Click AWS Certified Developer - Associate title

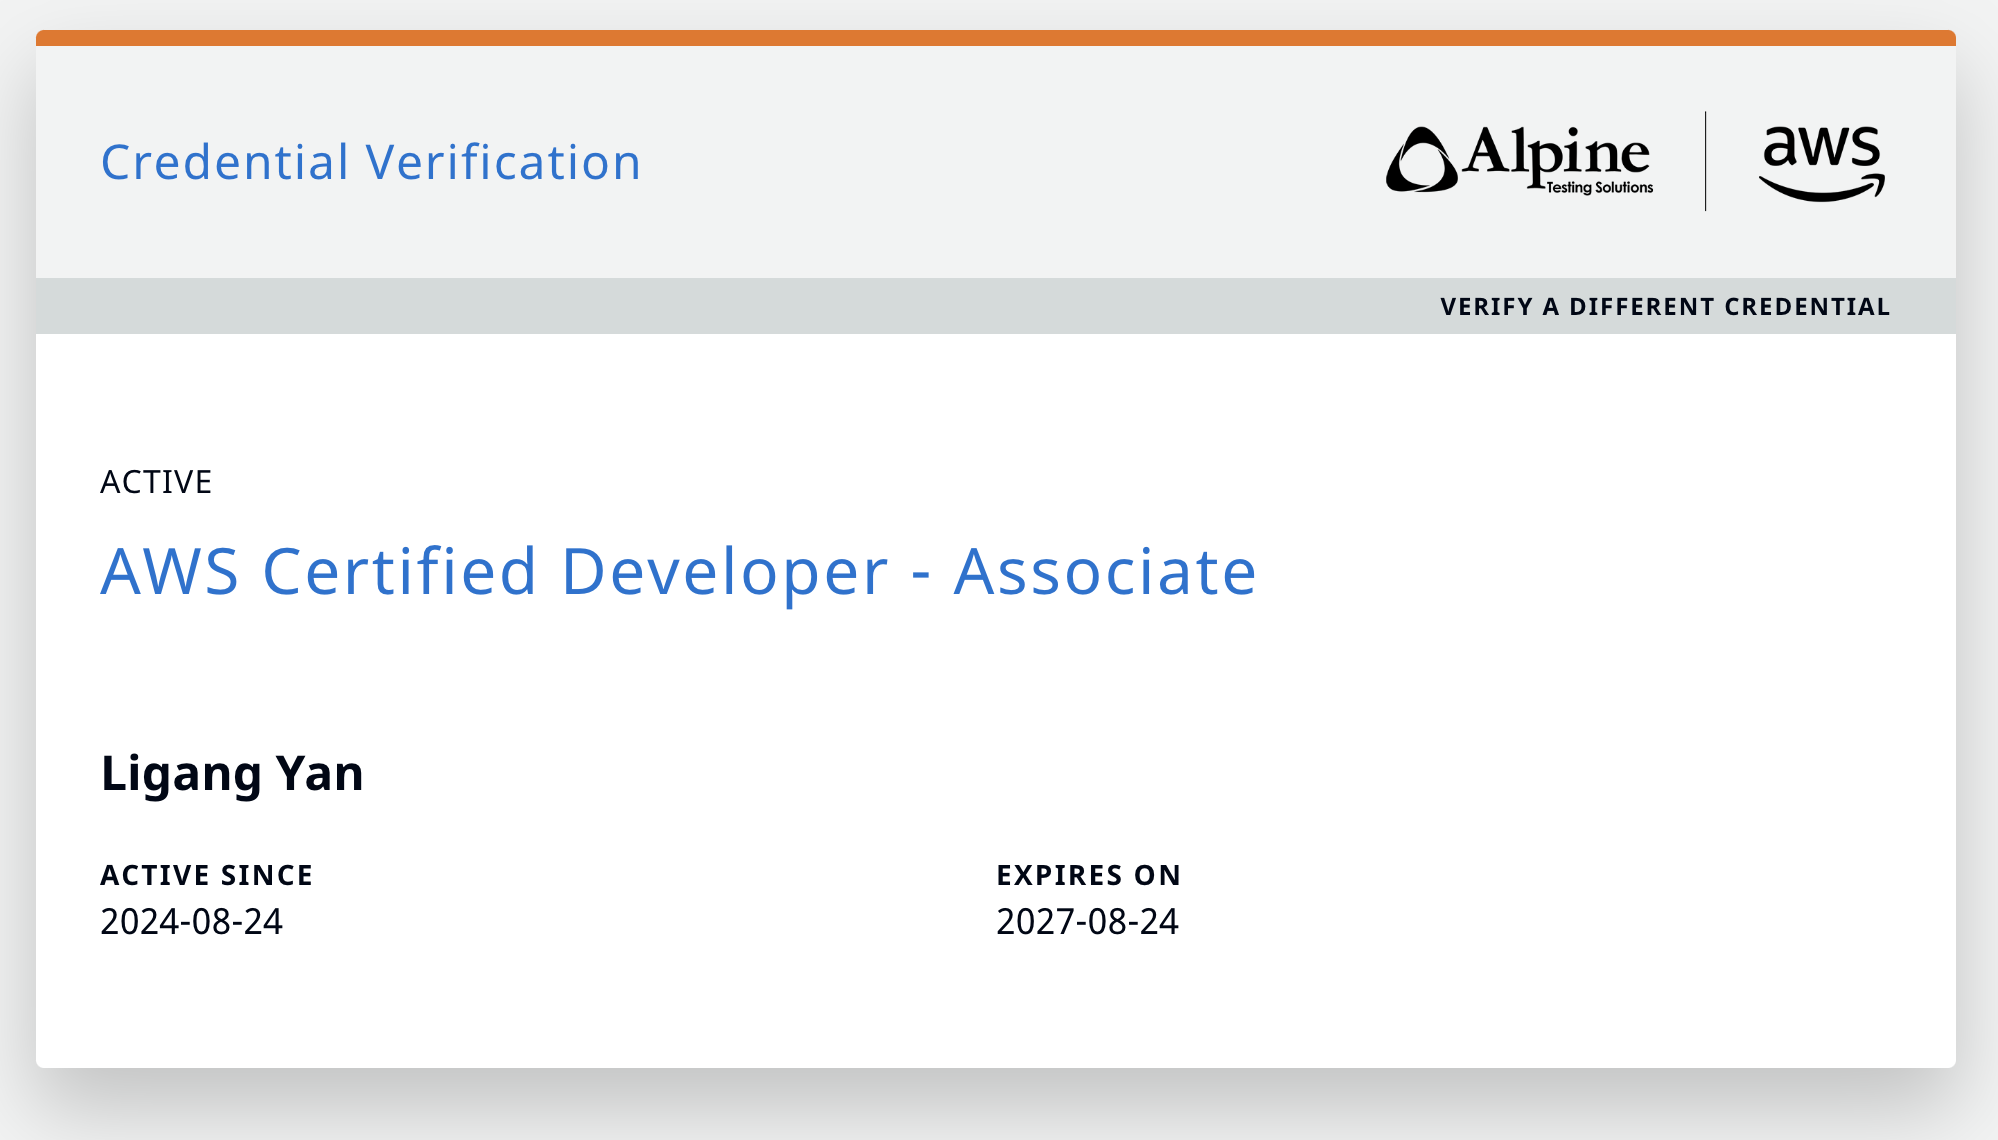(678, 572)
